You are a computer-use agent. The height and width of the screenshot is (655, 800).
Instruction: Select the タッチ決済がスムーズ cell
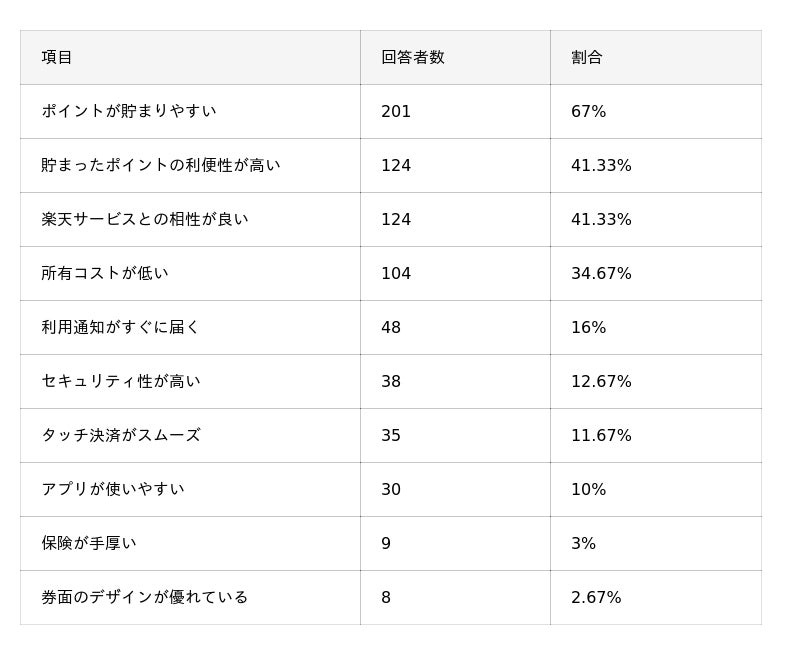point(120,435)
